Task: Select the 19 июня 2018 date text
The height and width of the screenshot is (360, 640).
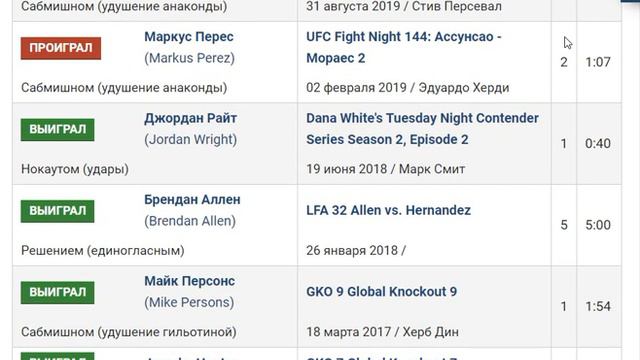Action: [347, 169]
